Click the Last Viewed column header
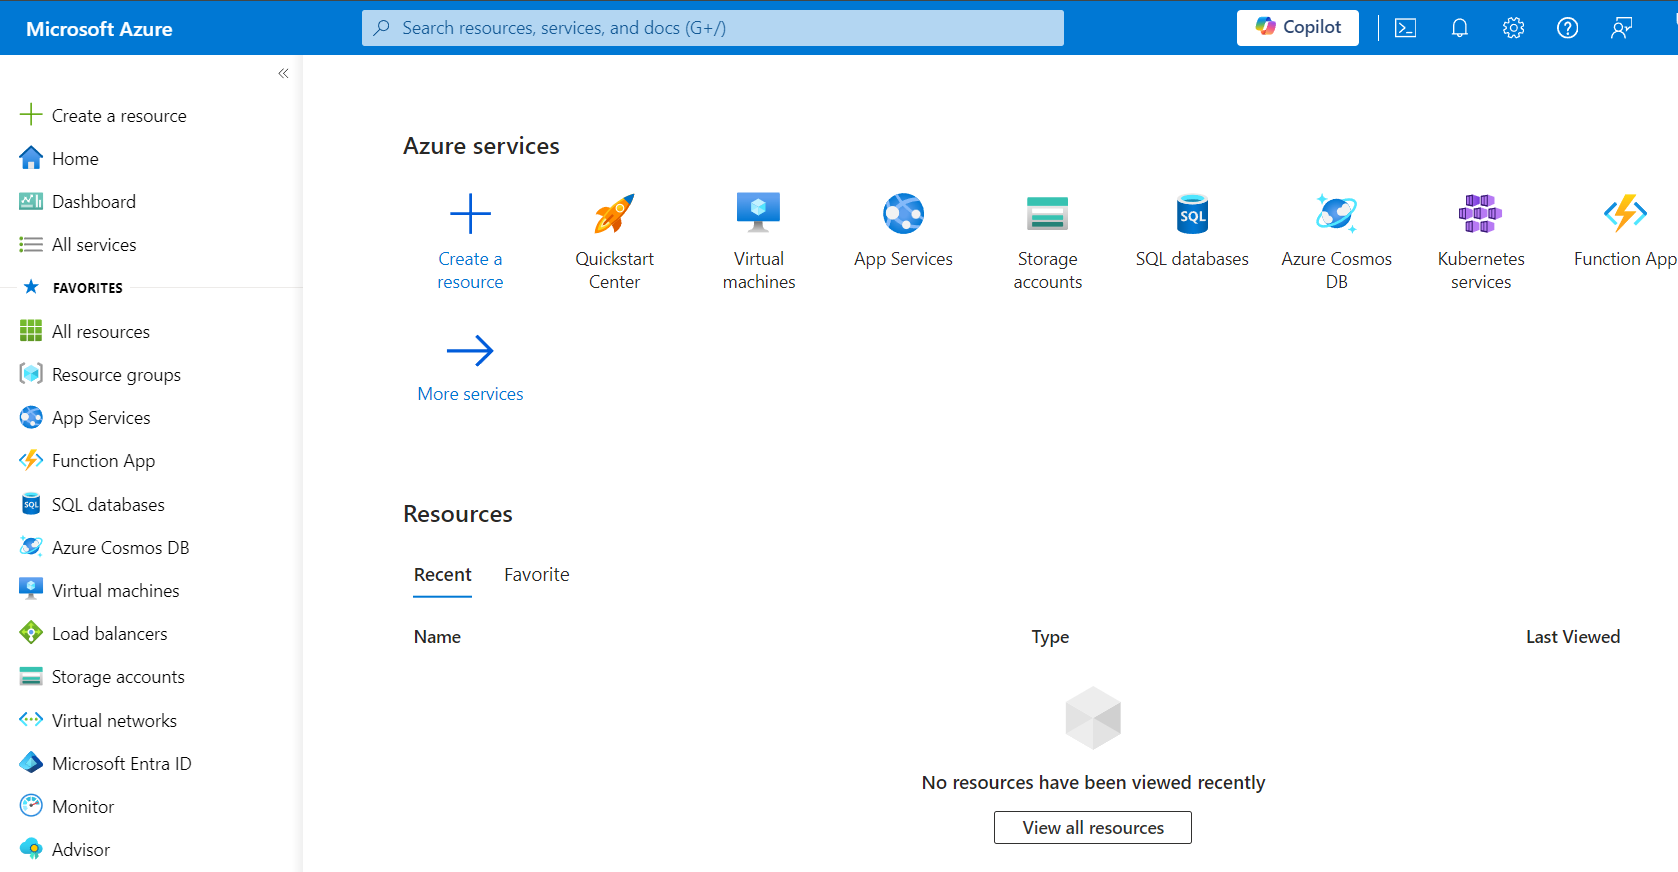Image resolution: width=1678 pixels, height=872 pixels. [x=1572, y=637]
